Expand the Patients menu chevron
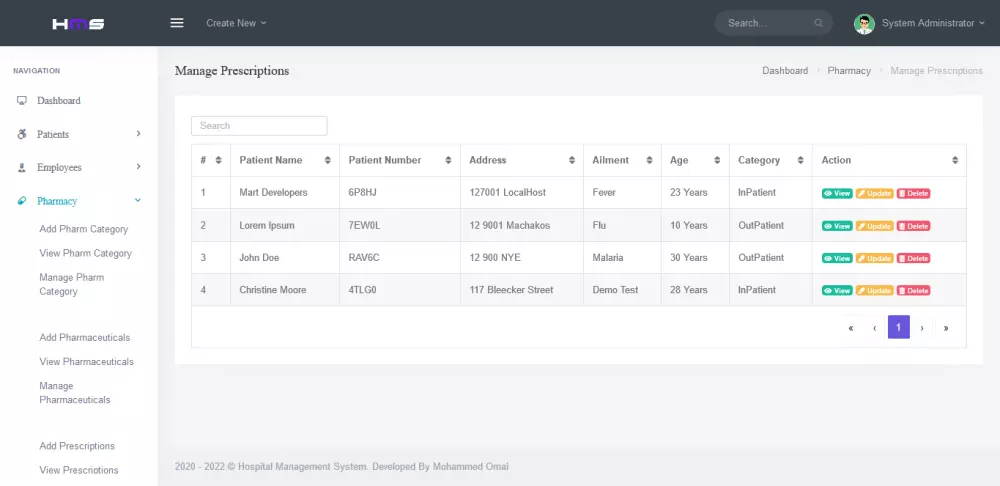 138,133
